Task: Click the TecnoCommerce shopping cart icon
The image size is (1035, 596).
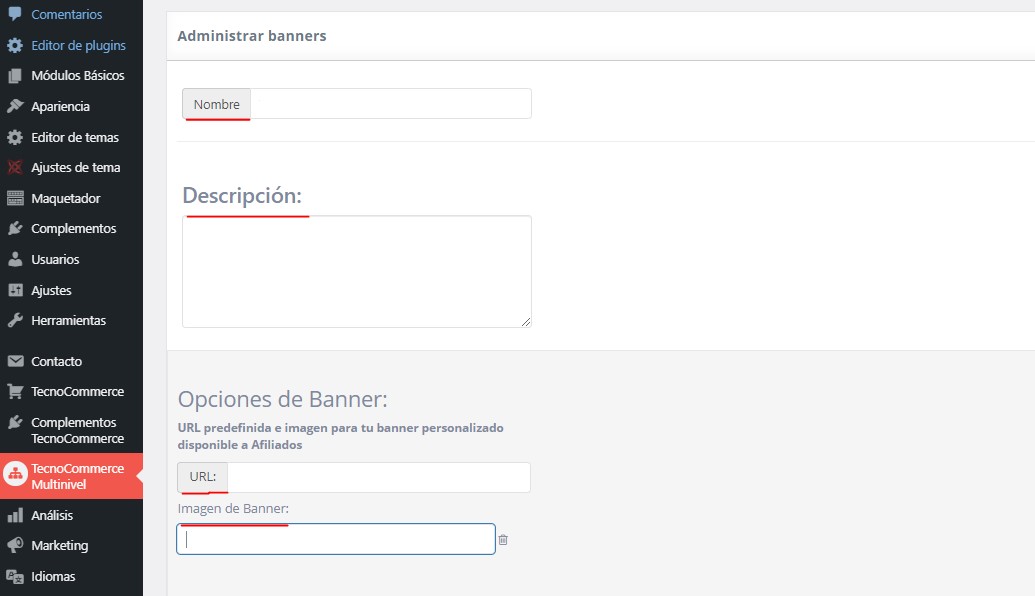Action: click(15, 391)
